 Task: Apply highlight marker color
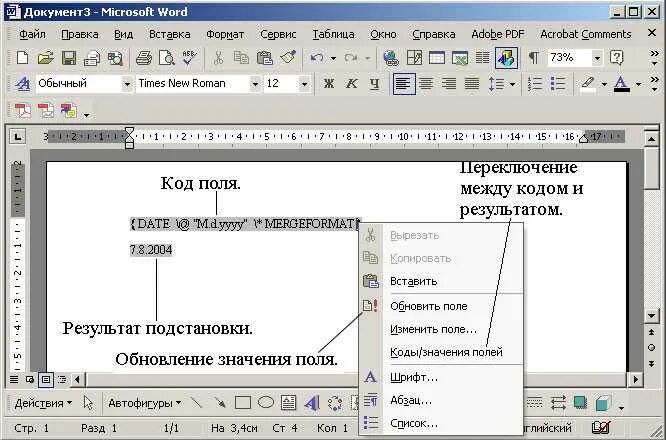(588, 84)
